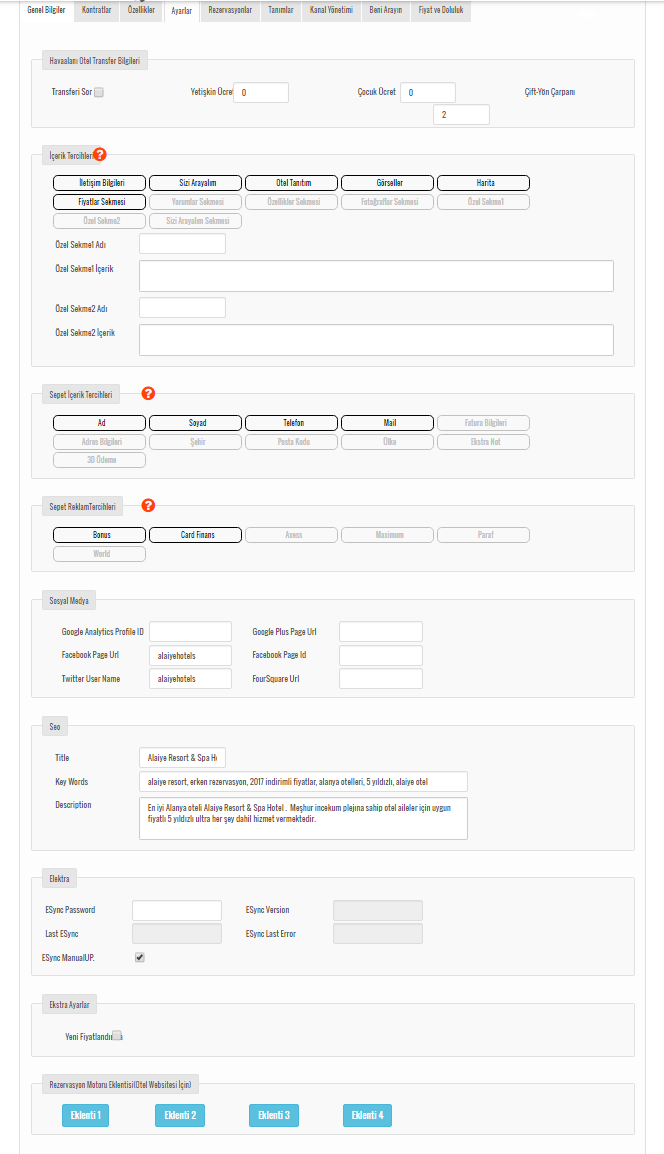Click the Eklenti 1 button
Viewport: 664px width, 1154px height.
(85, 1115)
